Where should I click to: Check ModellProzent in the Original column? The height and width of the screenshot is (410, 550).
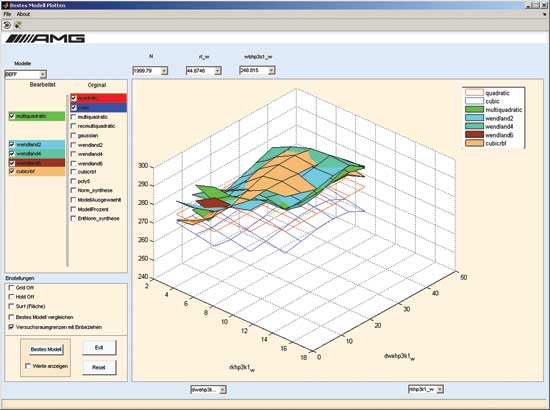pyautogui.click(x=73, y=209)
